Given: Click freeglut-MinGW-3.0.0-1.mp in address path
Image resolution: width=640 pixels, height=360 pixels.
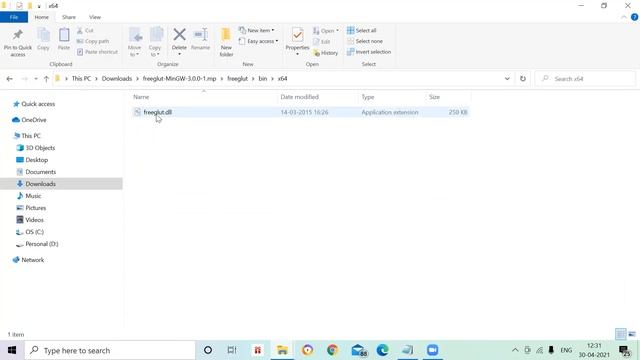Looking at the screenshot, I should (179, 78).
